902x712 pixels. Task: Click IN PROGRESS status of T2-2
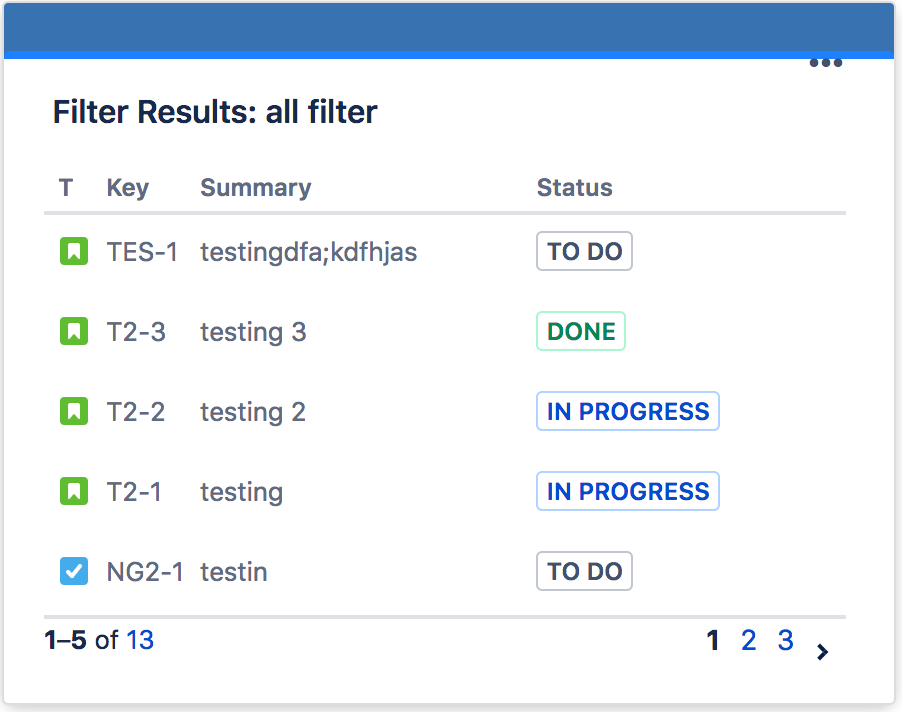(628, 412)
